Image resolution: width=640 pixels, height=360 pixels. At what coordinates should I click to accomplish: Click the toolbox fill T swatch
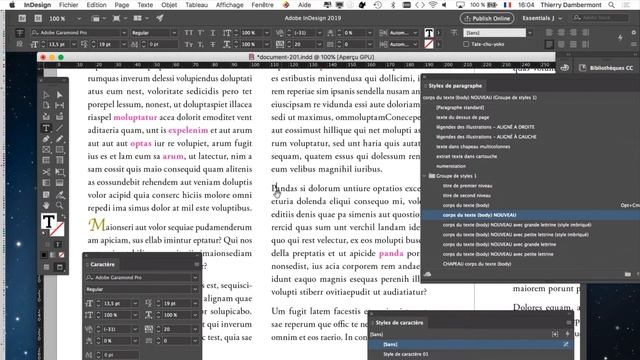[49, 221]
